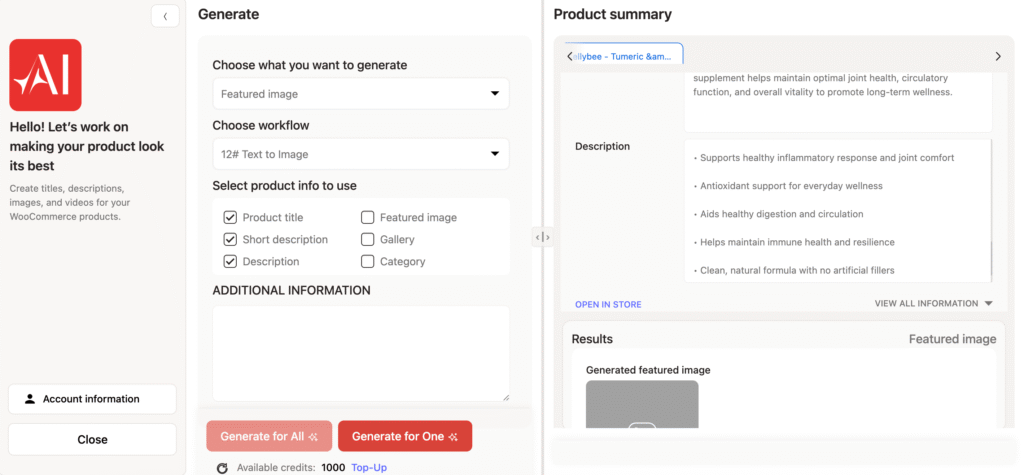
Task: Click the Generate for One button
Action: coord(404,436)
